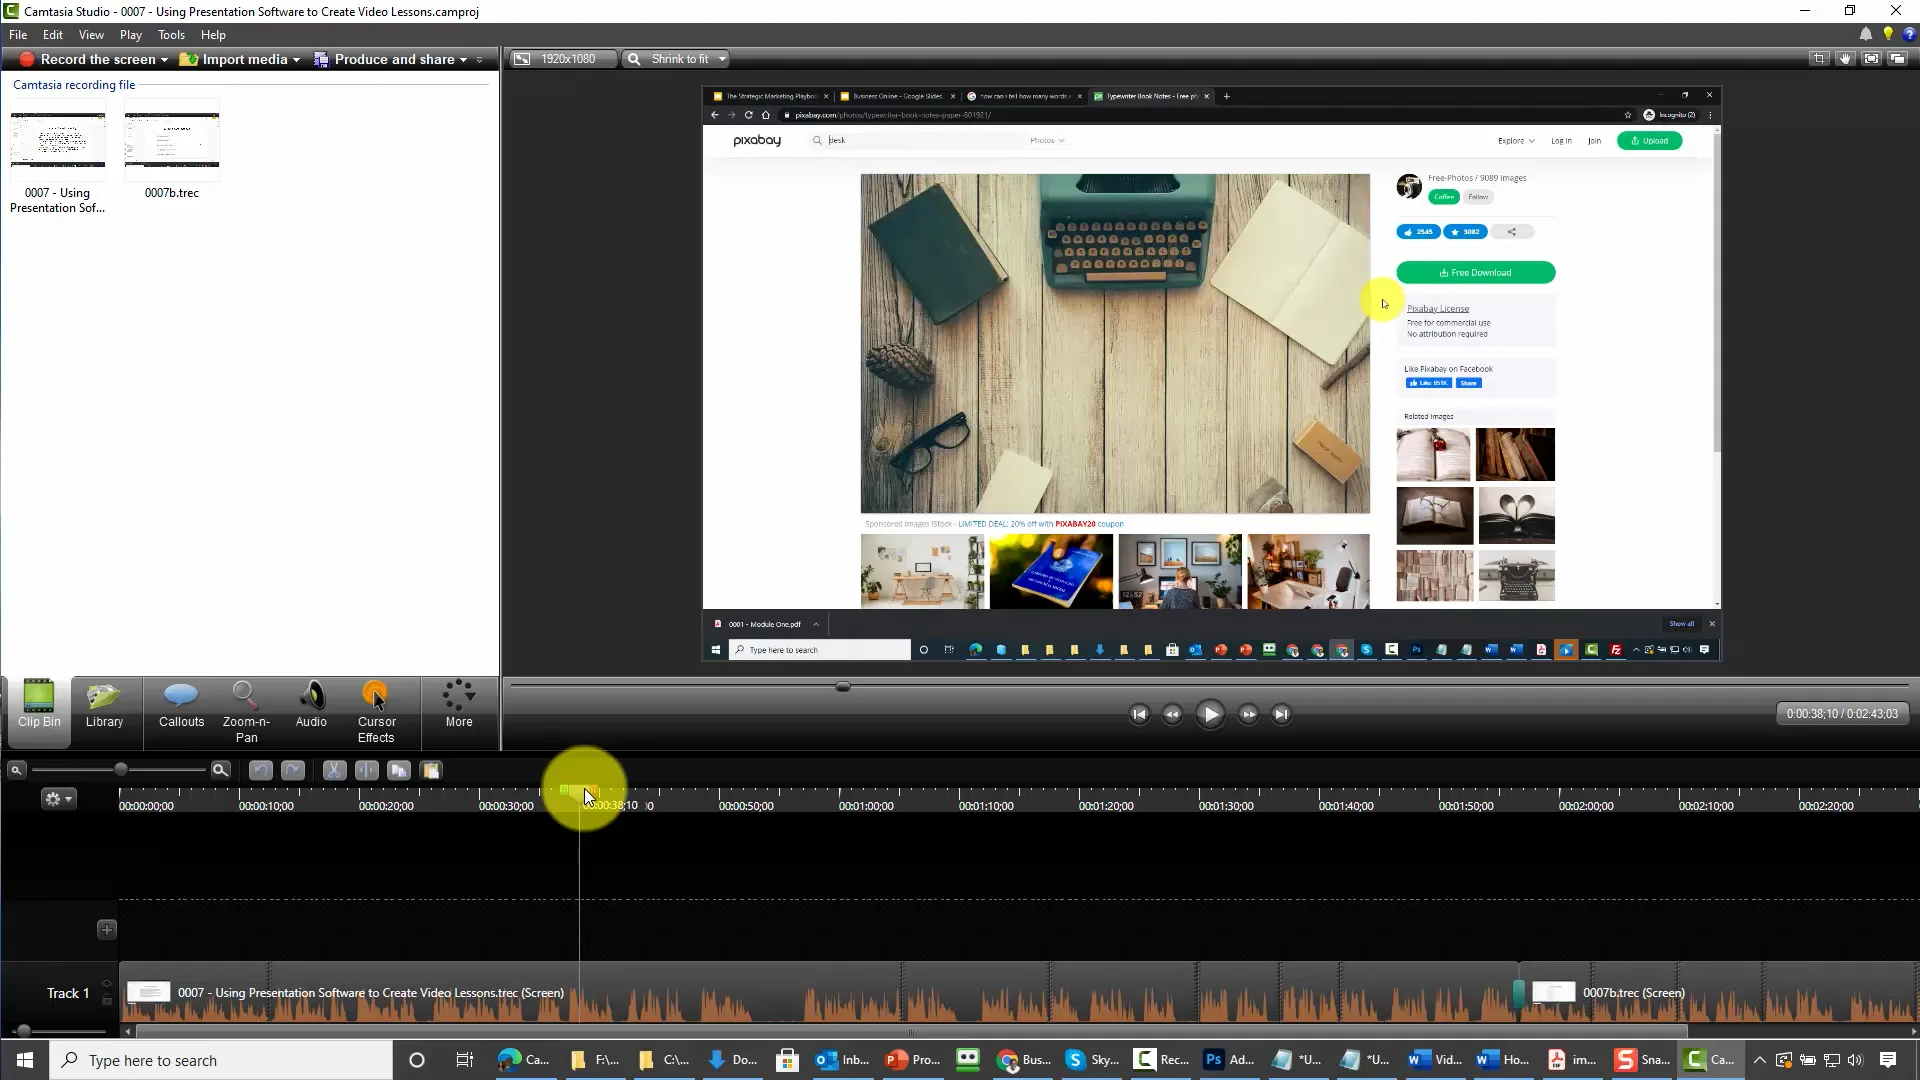This screenshot has height=1080, width=1920.
Task: Click the Play button in preview controls
Action: pyautogui.click(x=1210, y=714)
